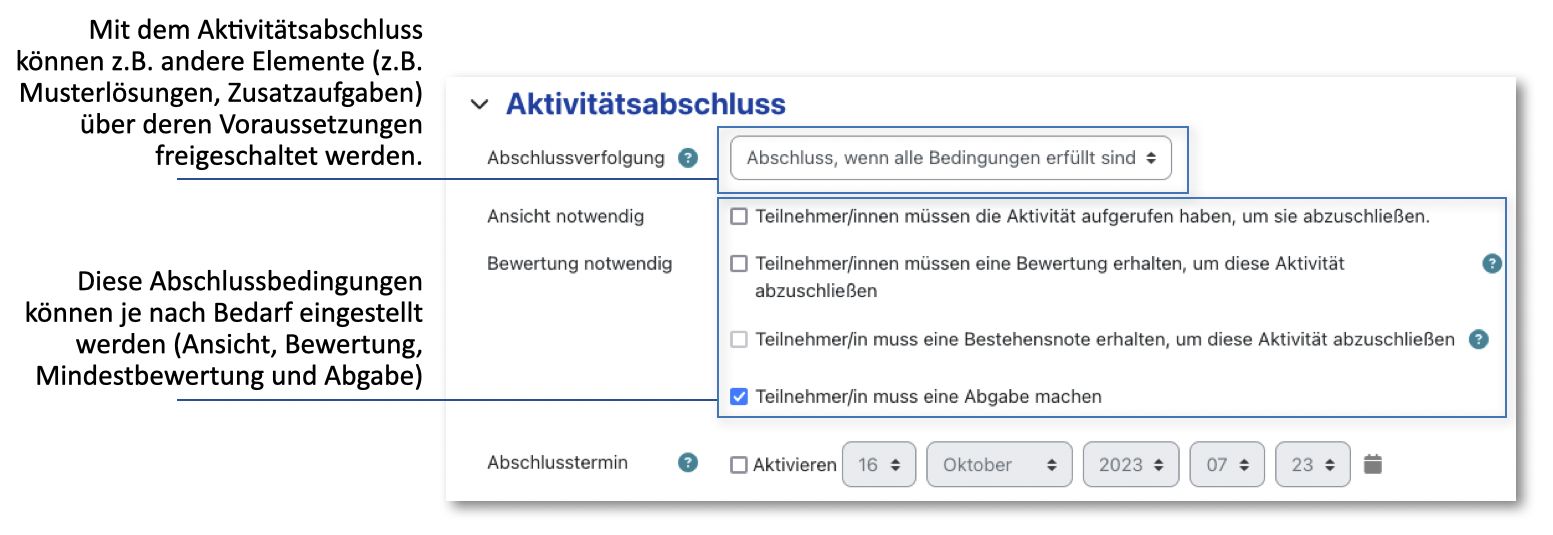This screenshot has height=535, width=1553.
Task: Click the Aktivitätsabschluss section heading
Action: point(645,104)
